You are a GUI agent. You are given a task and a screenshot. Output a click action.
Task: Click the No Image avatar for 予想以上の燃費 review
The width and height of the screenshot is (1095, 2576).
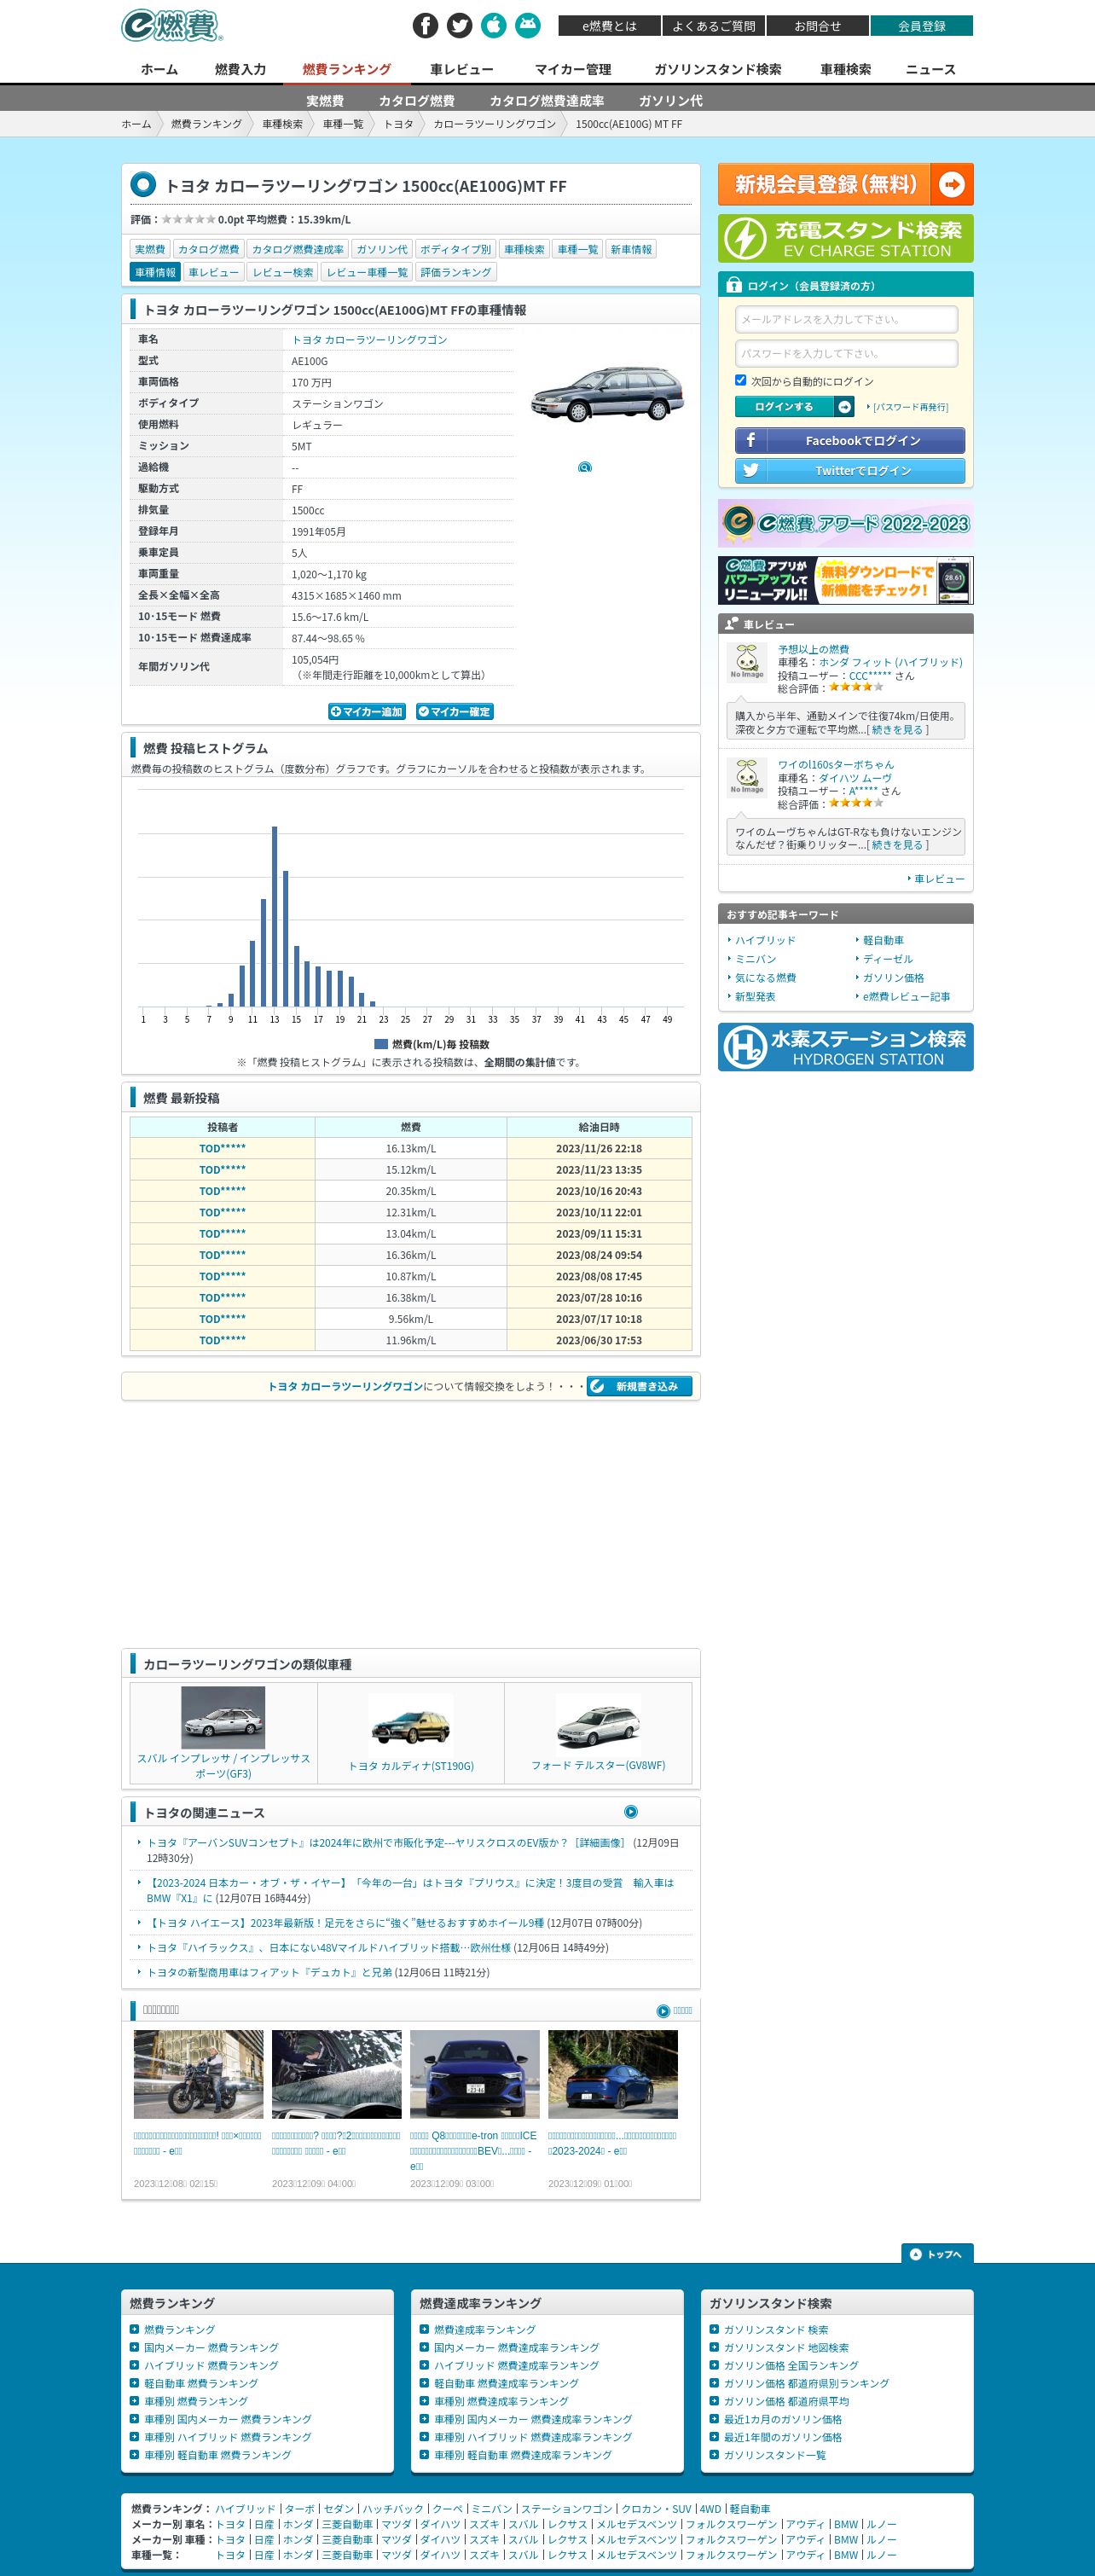click(x=746, y=663)
